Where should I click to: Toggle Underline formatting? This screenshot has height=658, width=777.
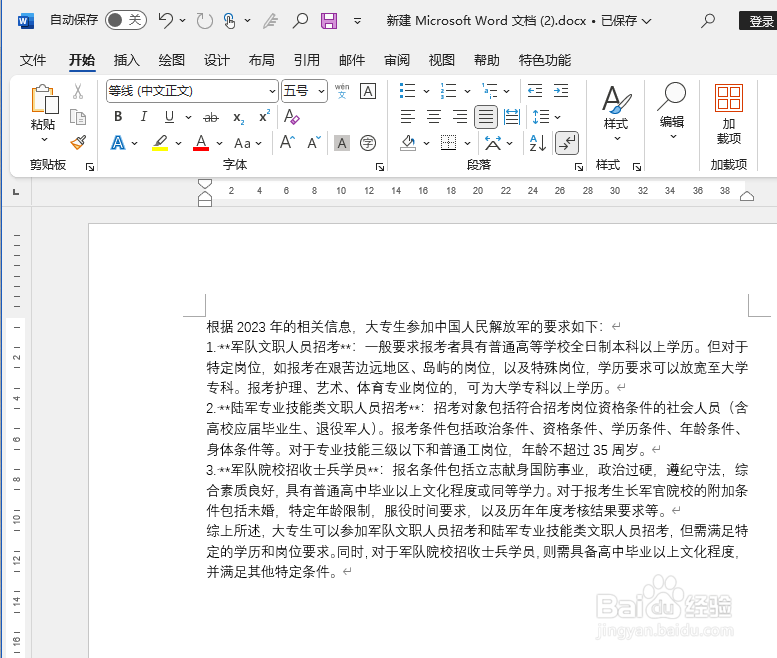click(169, 116)
